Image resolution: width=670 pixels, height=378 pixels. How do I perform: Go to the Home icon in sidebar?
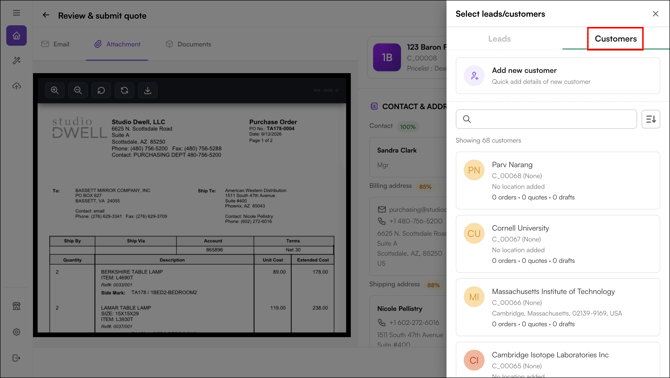point(17,35)
